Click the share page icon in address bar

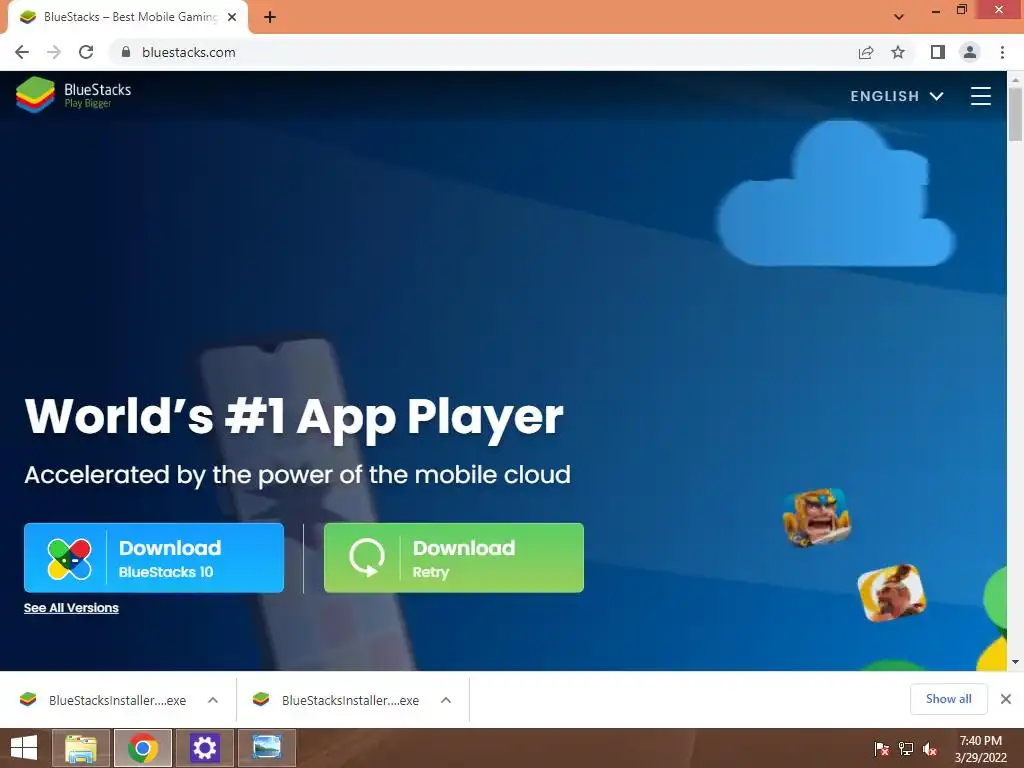[x=866, y=52]
